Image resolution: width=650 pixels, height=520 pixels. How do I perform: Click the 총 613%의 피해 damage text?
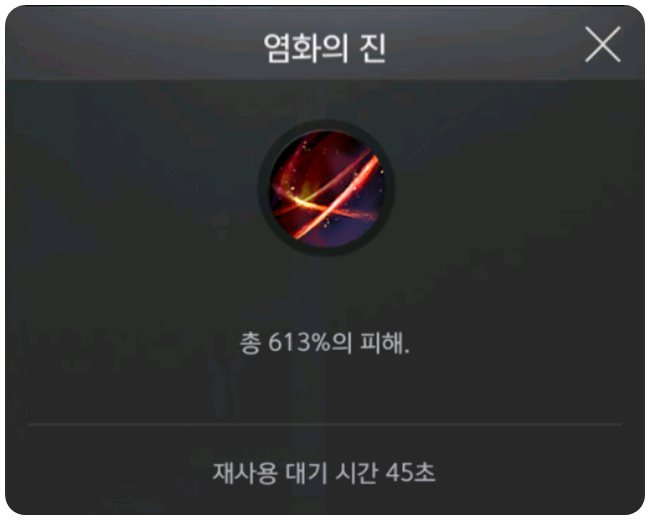(325, 343)
